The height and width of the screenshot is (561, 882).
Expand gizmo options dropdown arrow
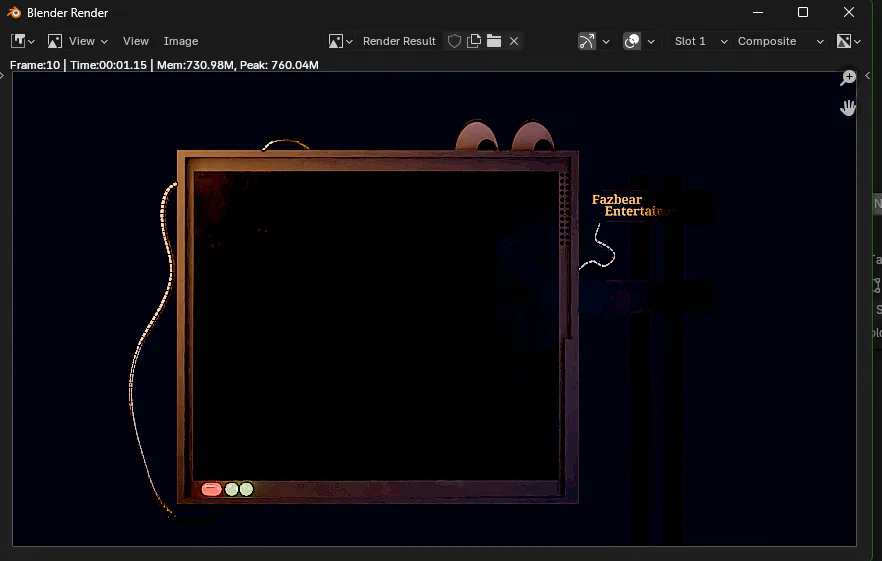click(606, 41)
